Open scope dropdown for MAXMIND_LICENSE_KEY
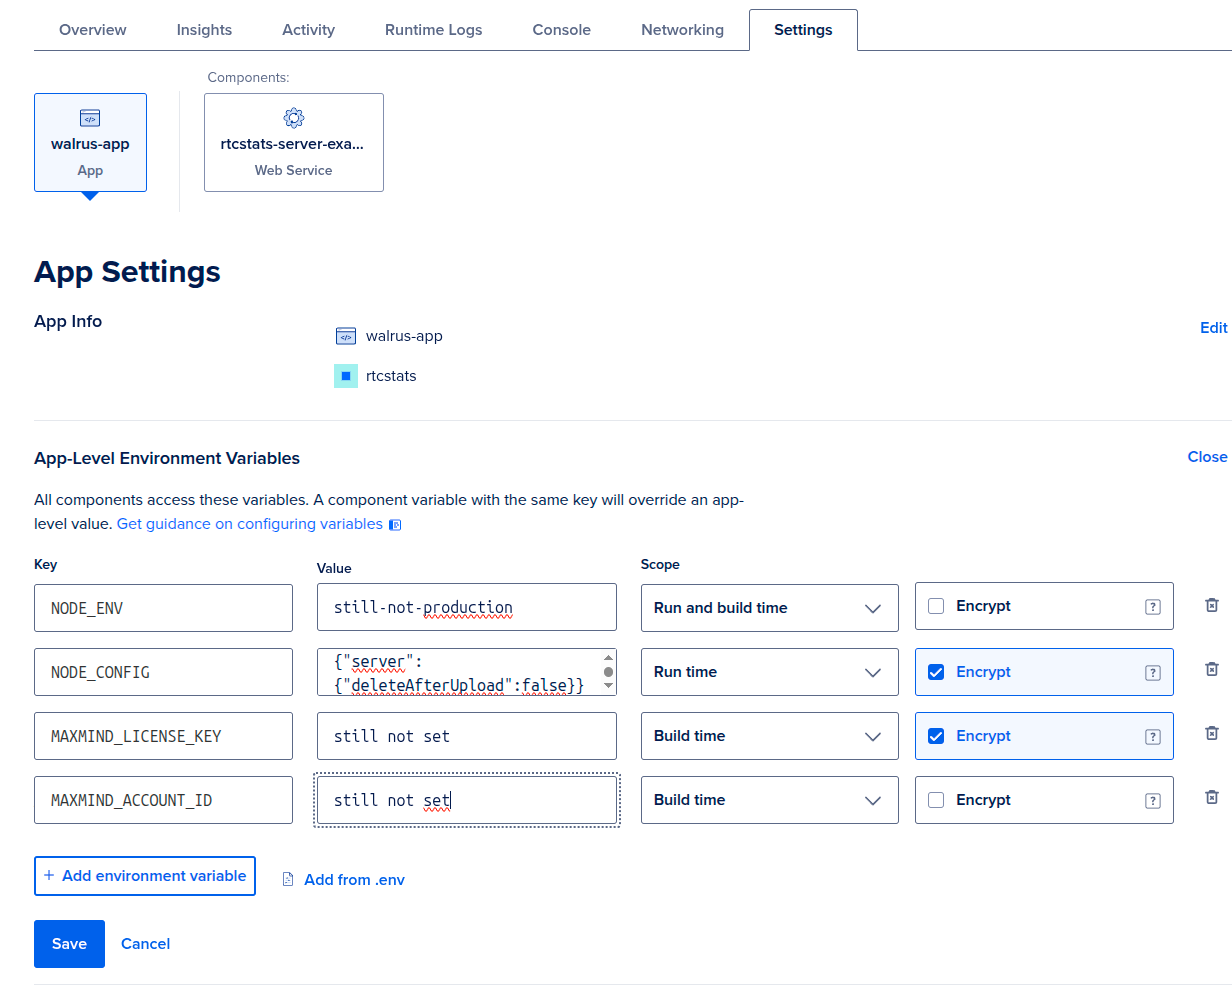 pyautogui.click(x=769, y=736)
